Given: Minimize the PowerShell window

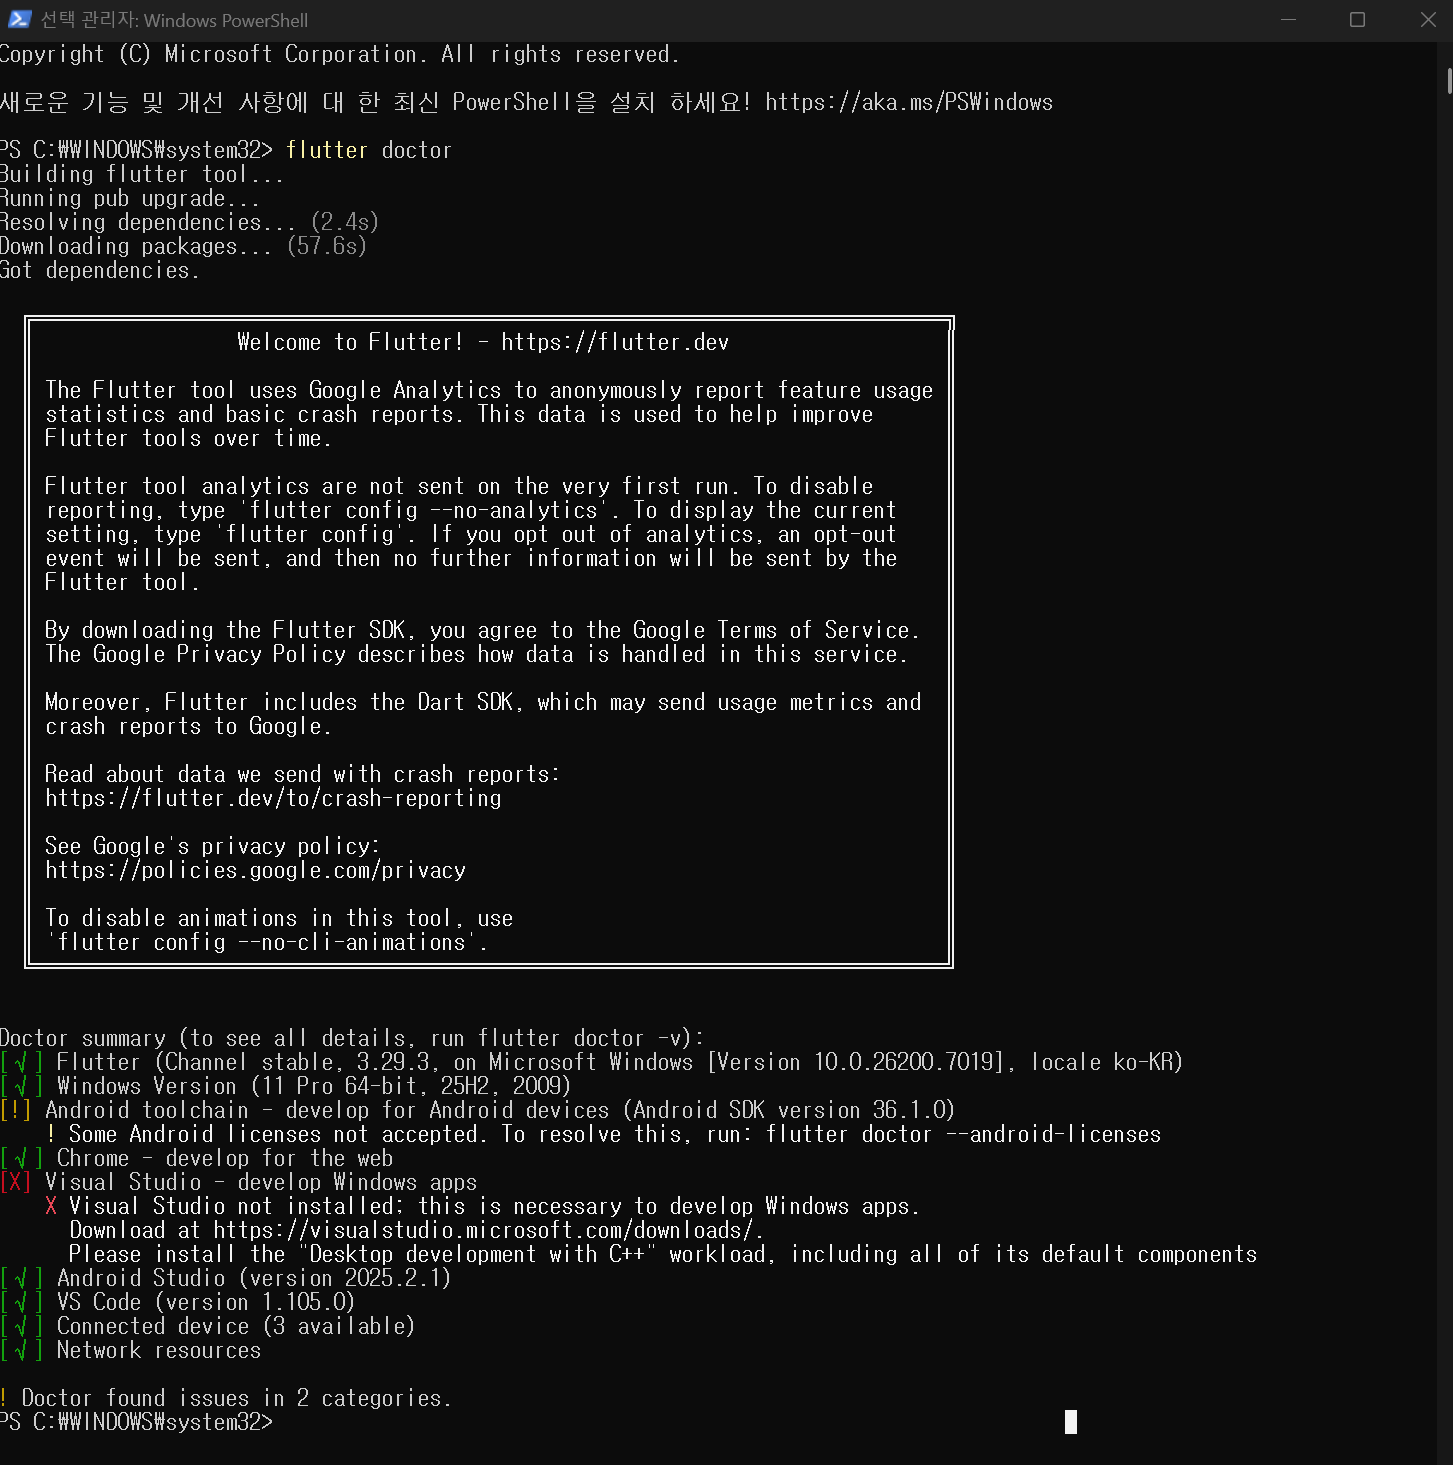Looking at the screenshot, I should point(1288,20).
